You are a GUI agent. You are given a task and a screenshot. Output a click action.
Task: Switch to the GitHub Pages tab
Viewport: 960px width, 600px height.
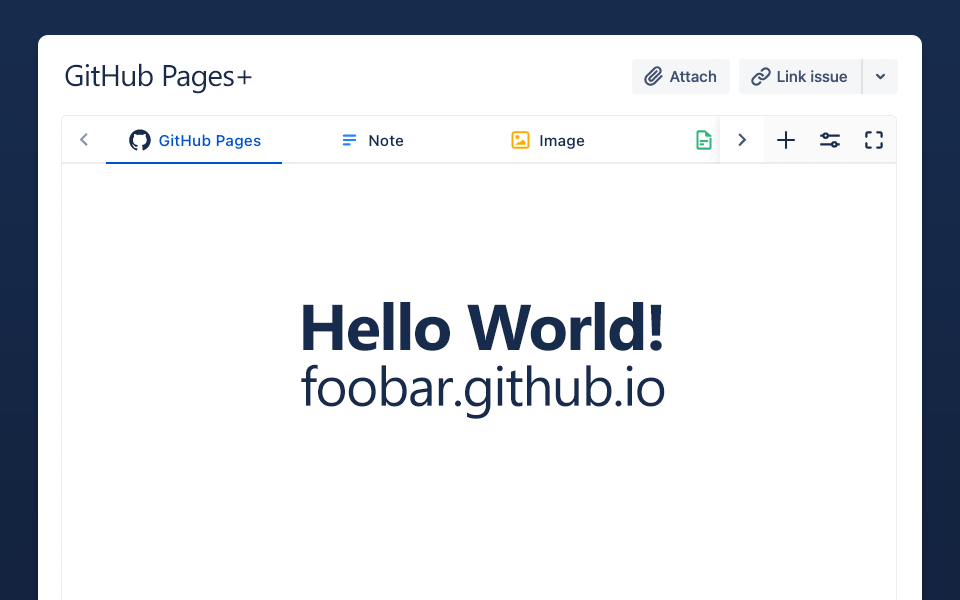(x=209, y=141)
